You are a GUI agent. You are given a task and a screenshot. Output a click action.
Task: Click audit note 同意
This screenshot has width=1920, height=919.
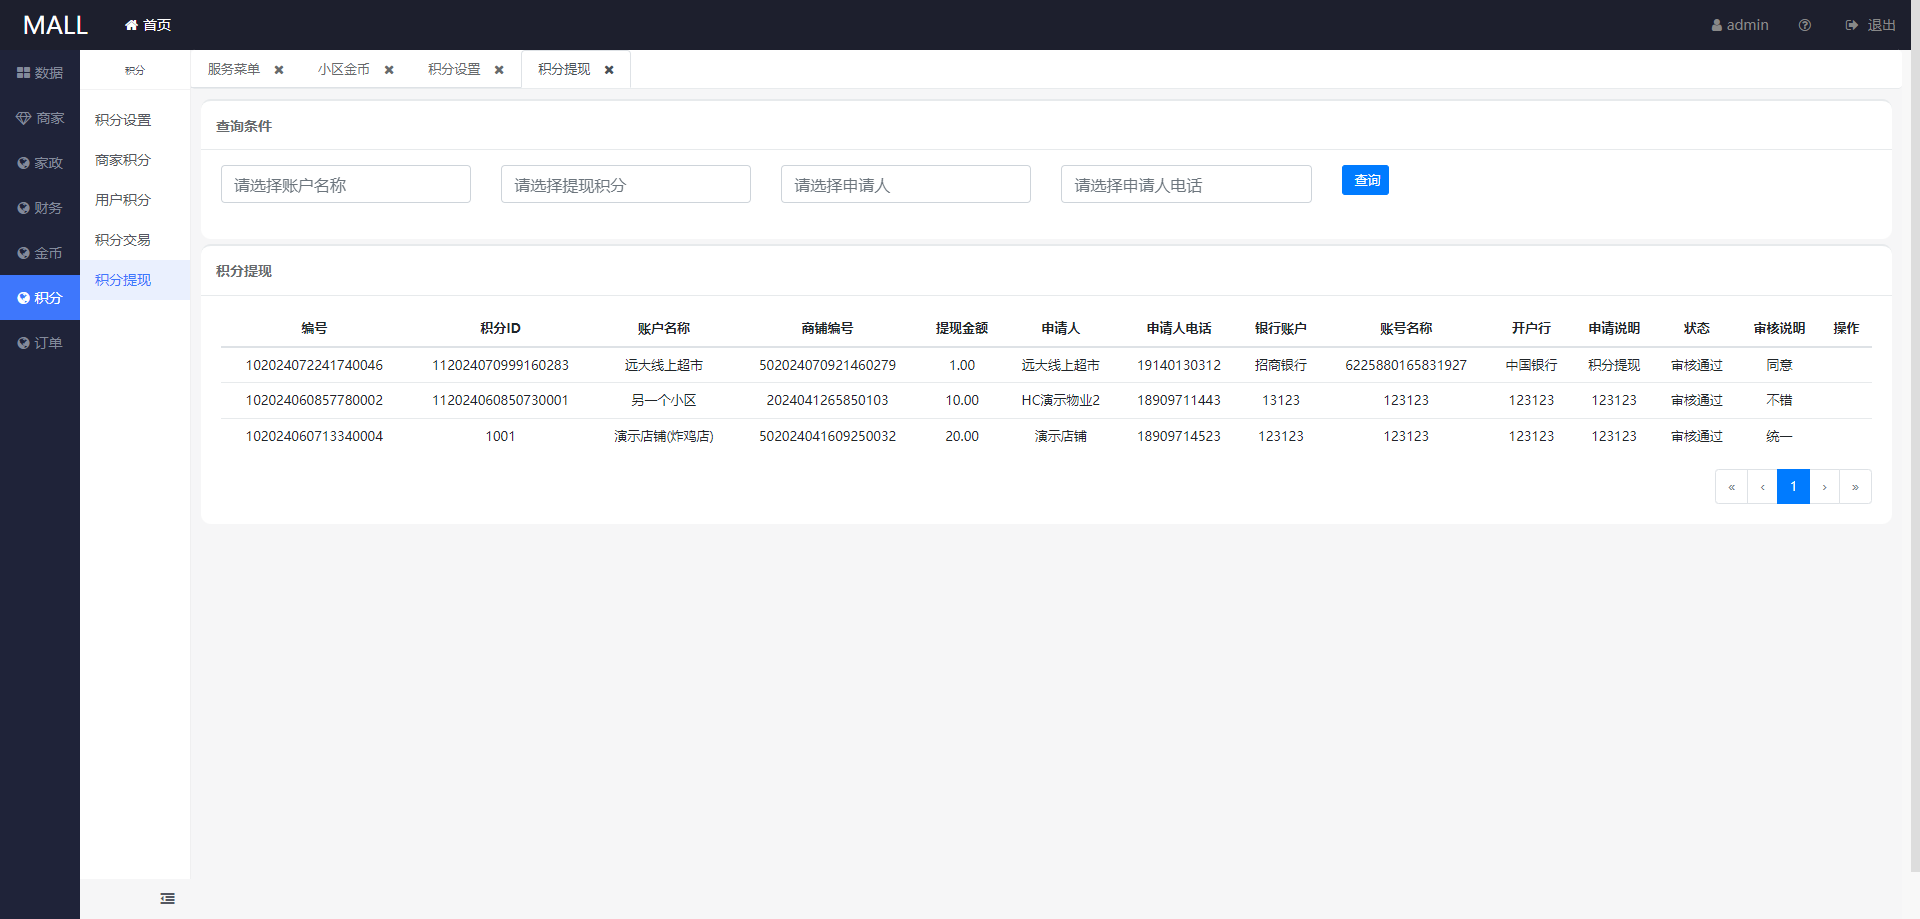click(x=1779, y=365)
